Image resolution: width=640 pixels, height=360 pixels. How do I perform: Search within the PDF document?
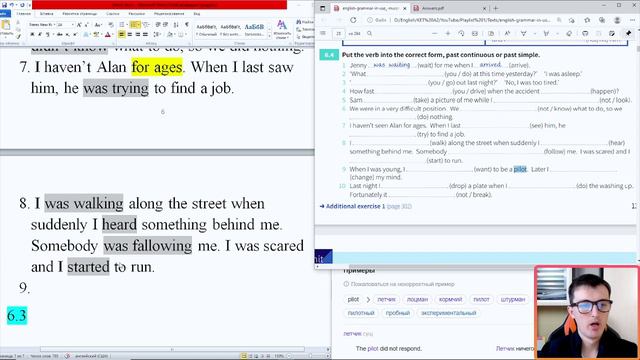point(369,33)
